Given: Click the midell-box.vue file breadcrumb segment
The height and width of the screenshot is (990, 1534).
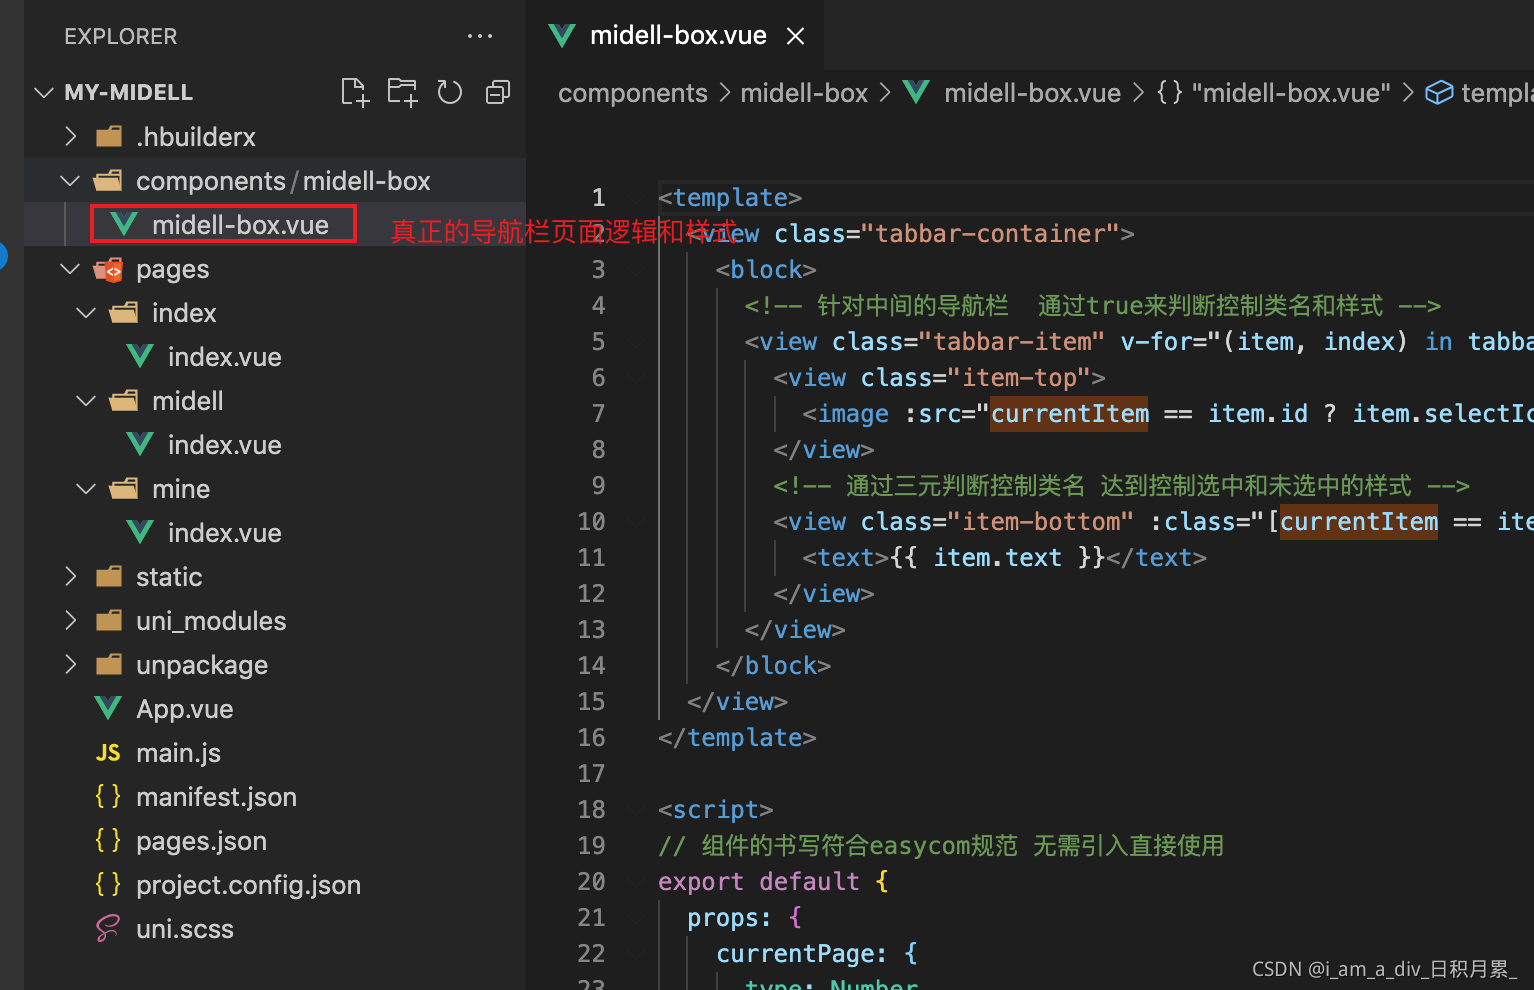Looking at the screenshot, I should click(x=1032, y=93).
